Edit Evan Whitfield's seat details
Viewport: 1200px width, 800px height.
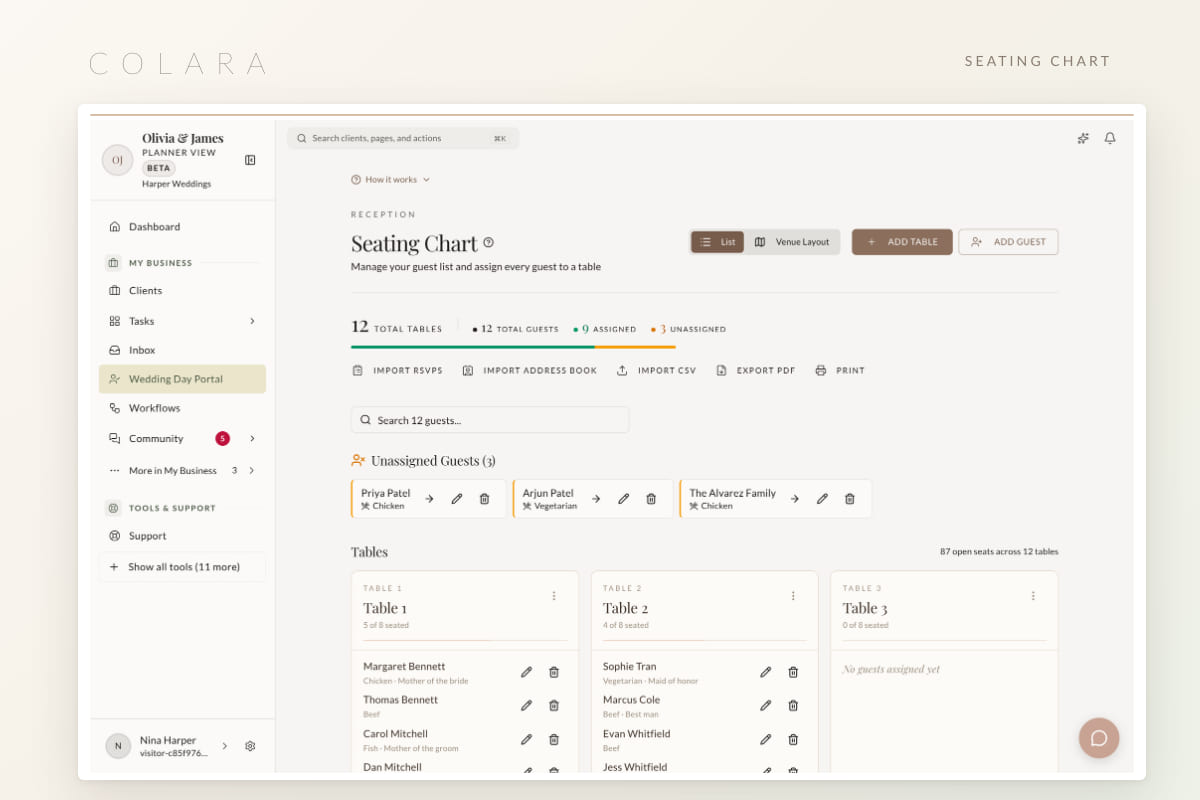766,739
